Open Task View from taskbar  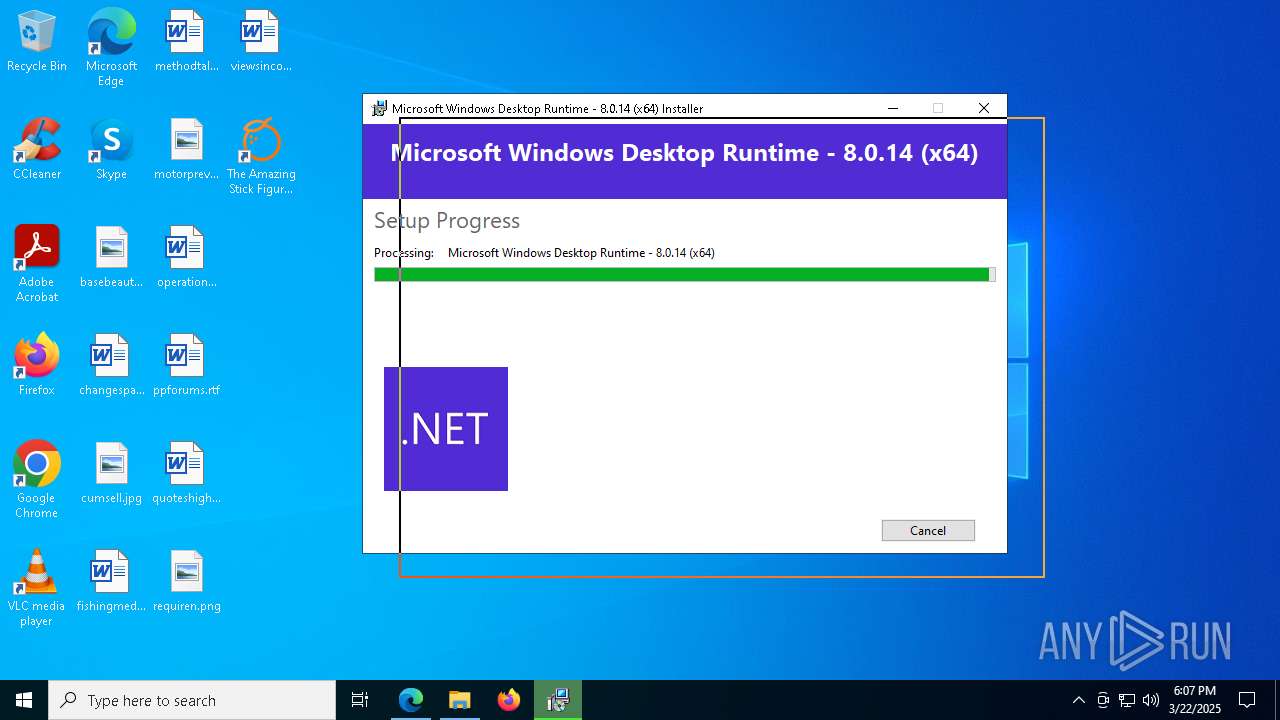[360, 700]
